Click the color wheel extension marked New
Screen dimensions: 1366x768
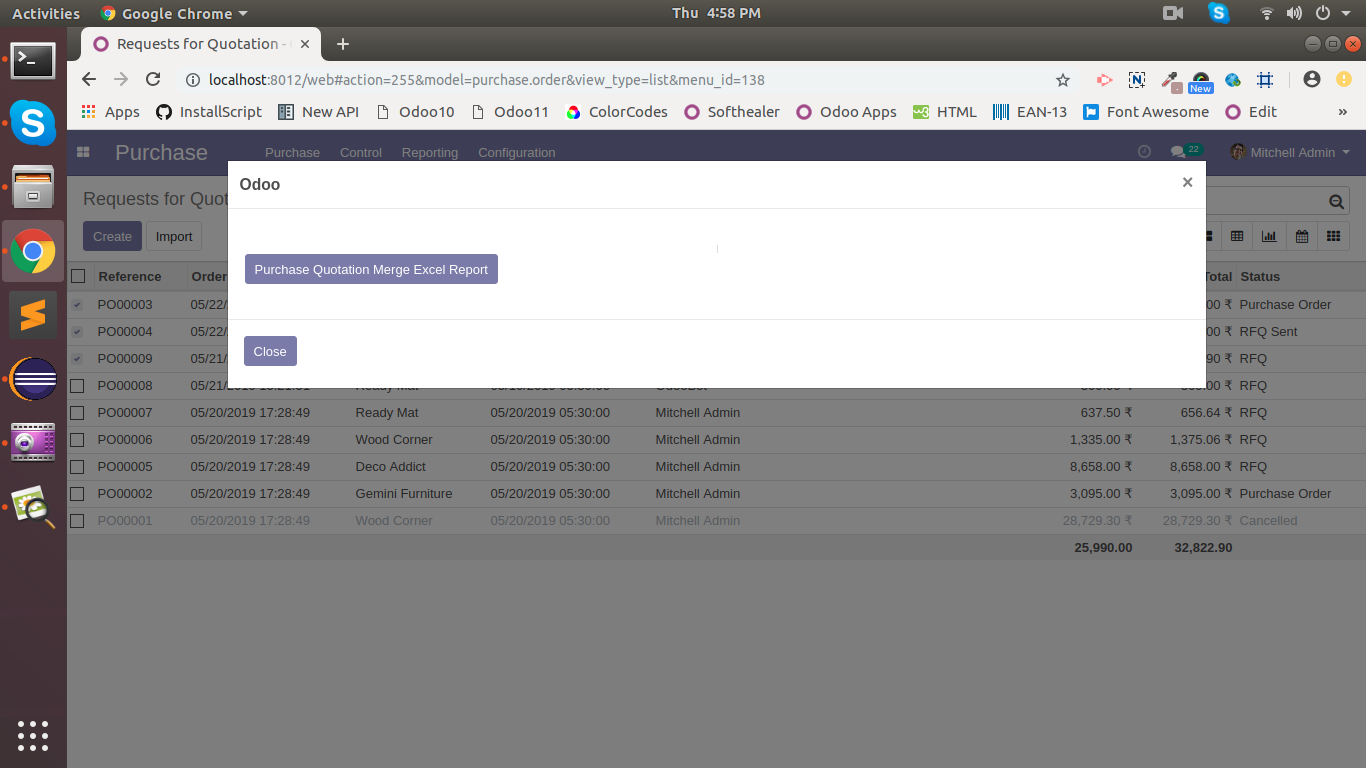point(1201,82)
